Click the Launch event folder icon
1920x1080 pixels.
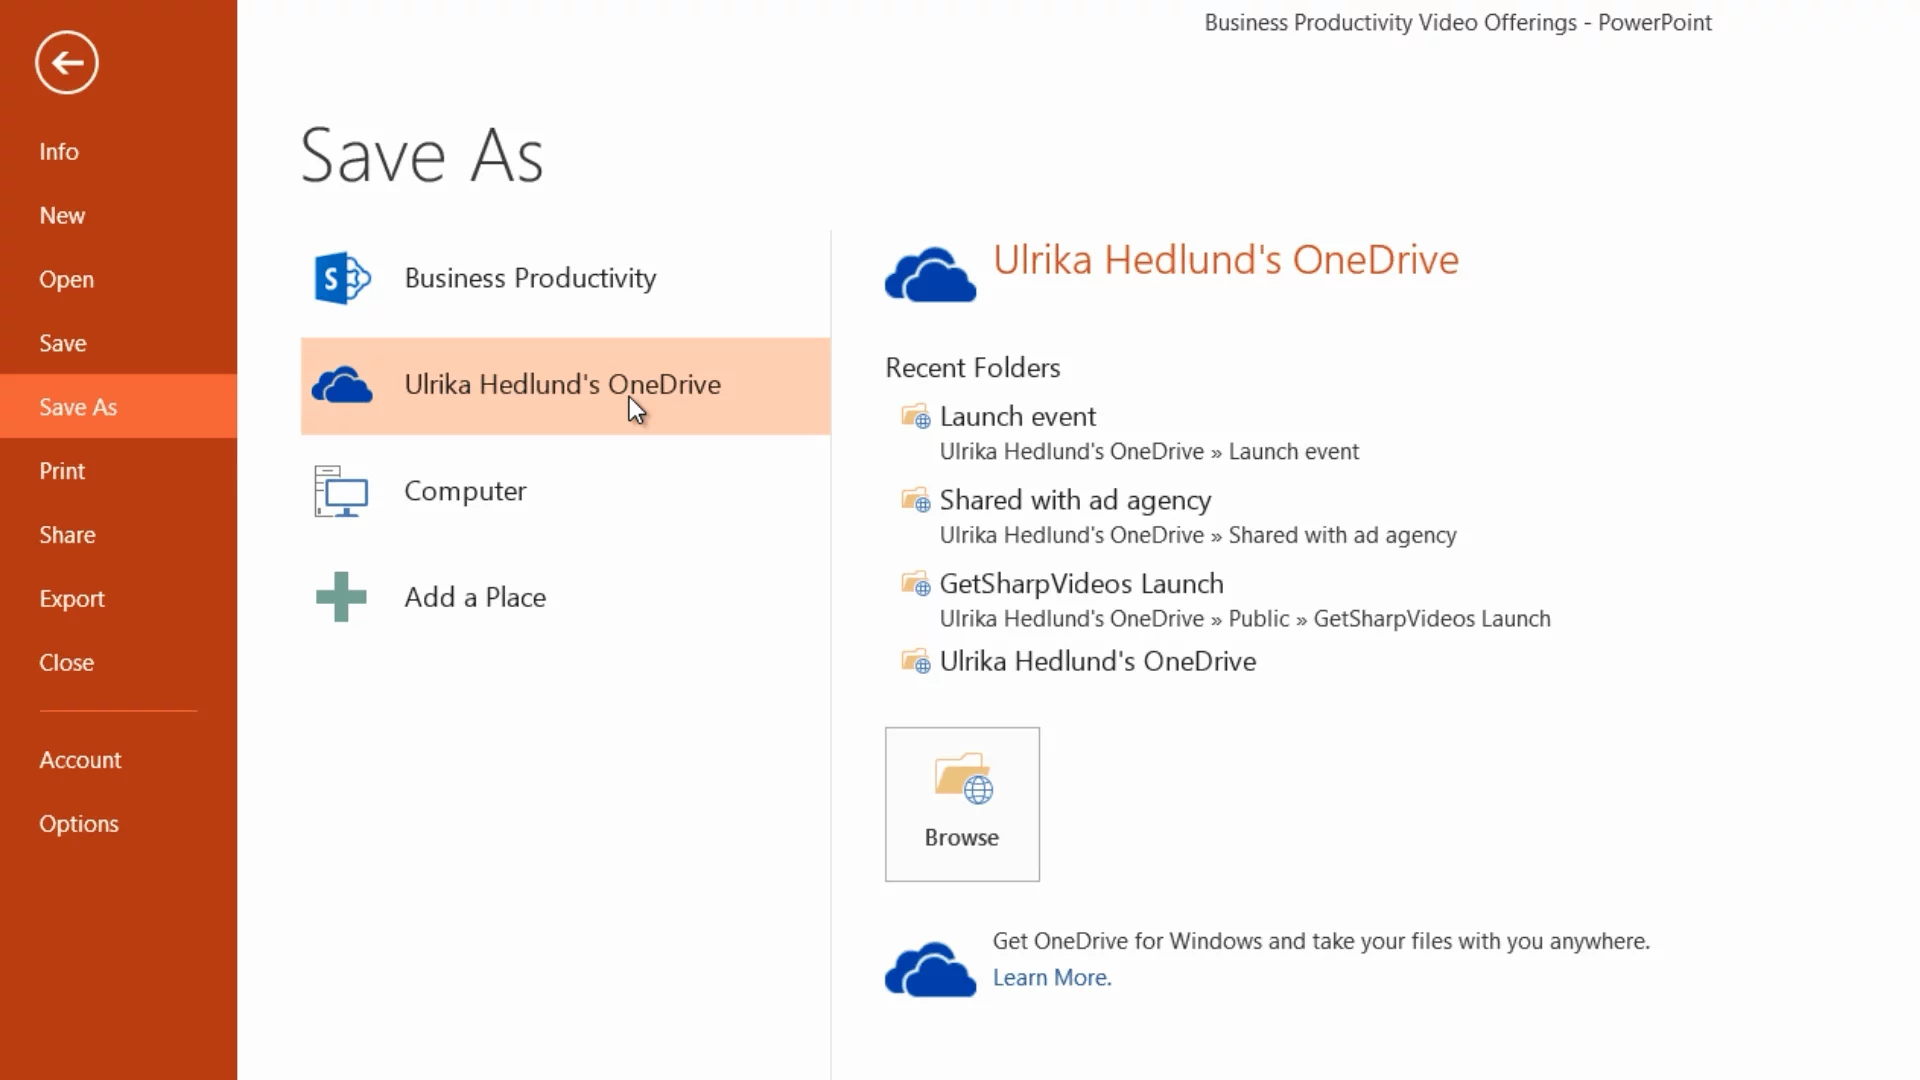point(915,416)
